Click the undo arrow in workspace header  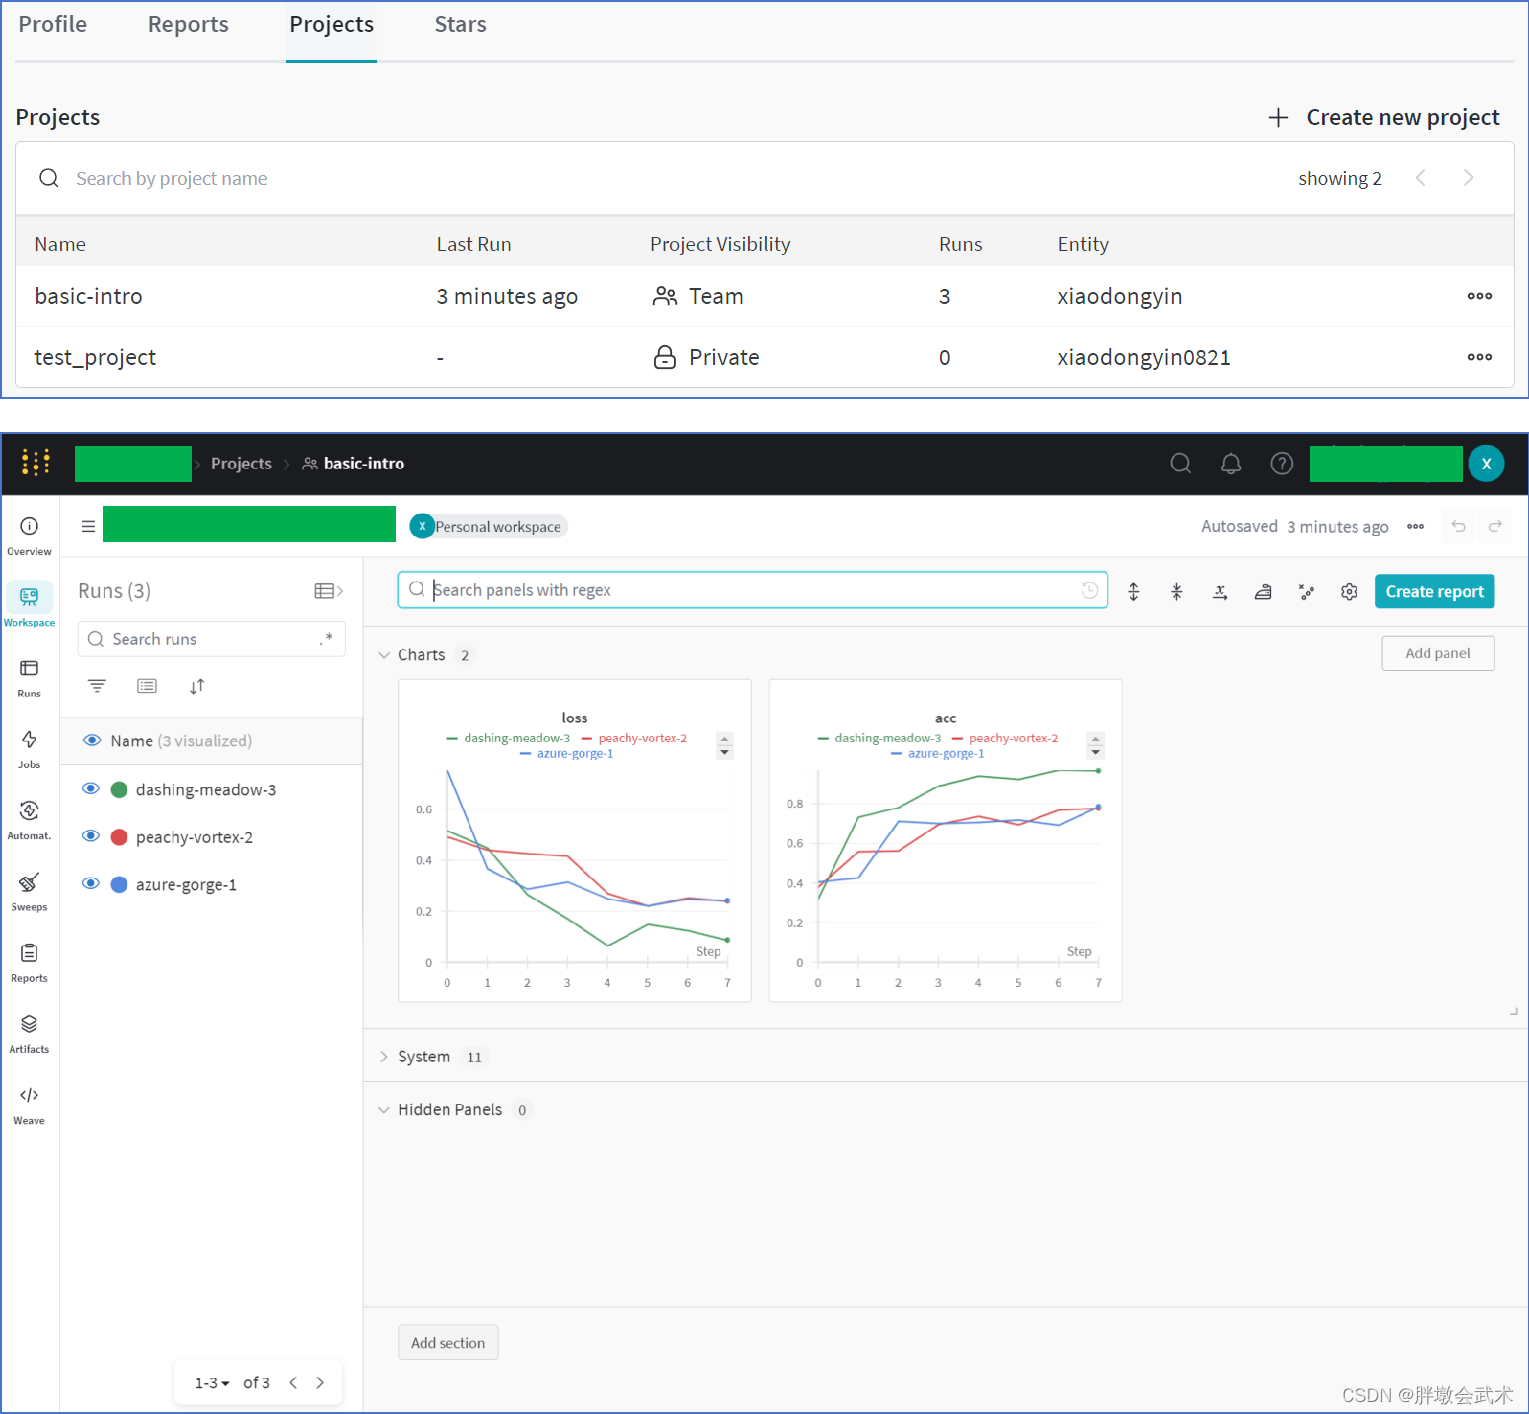pos(1459,526)
